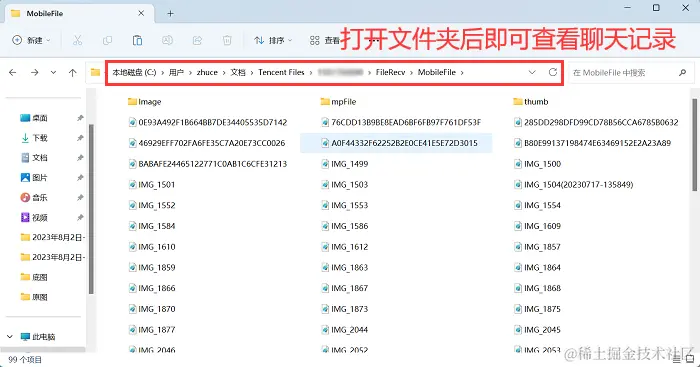Select file IMG_1552
This screenshot has height=367, width=700.
point(152,205)
